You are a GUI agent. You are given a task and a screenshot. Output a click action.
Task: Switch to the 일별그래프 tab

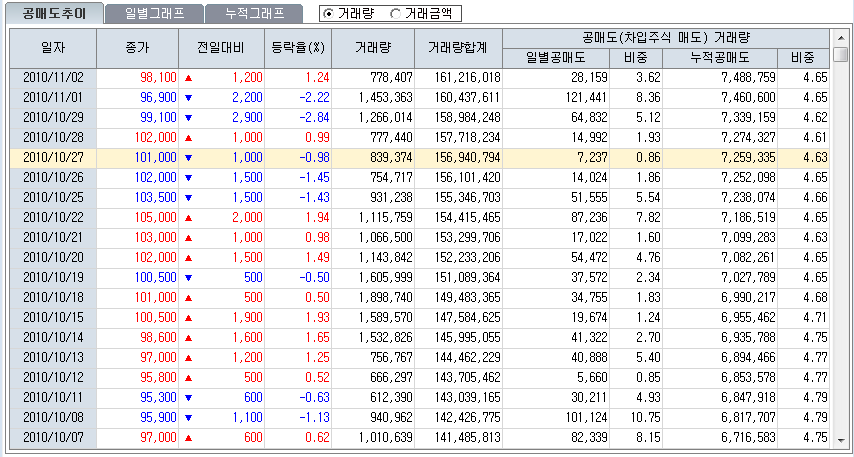tap(156, 14)
